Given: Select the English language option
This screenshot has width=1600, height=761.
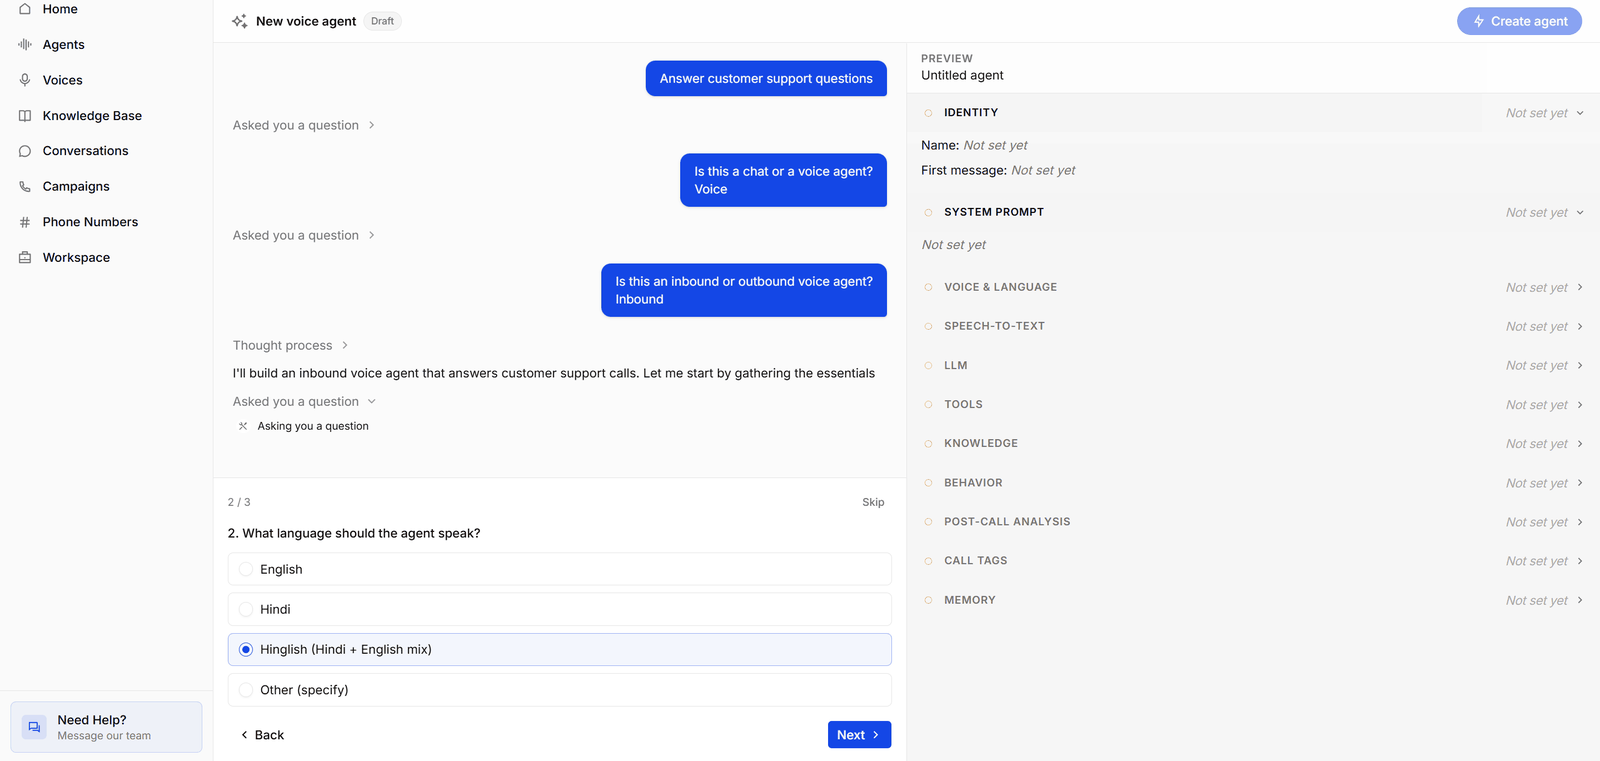Looking at the screenshot, I should pyautogui.click(x=559, y=569).
